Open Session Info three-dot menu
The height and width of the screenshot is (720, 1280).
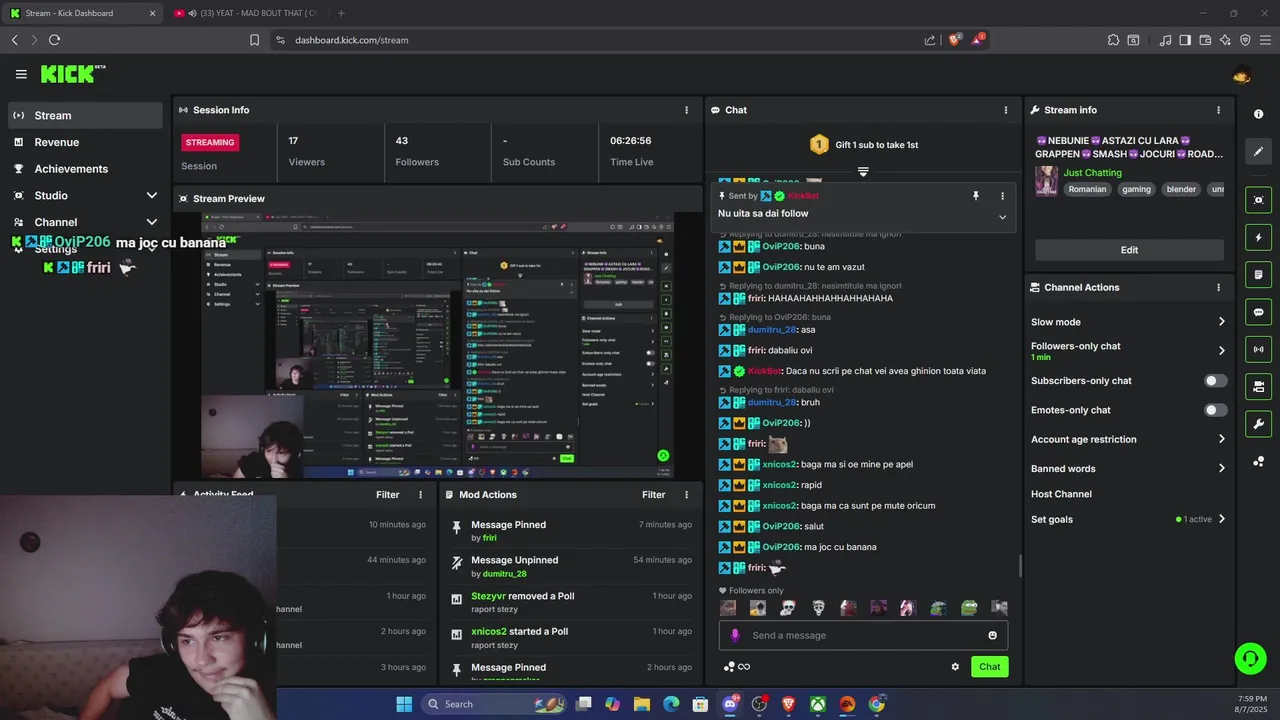tap(686, 110)
